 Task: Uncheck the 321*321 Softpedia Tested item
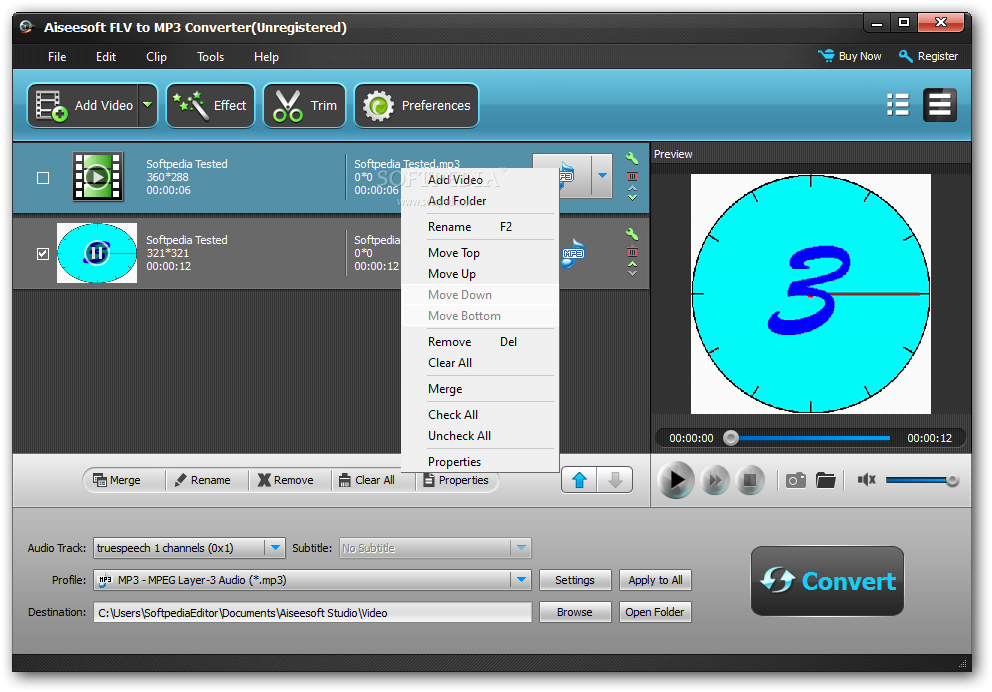pos(43,254)
